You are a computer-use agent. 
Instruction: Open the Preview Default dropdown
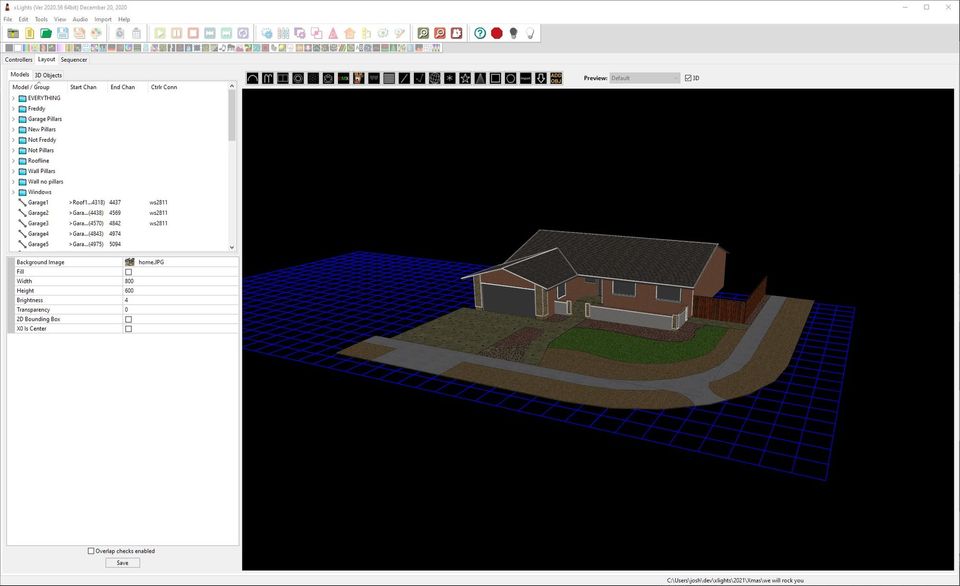pos(645,77)
